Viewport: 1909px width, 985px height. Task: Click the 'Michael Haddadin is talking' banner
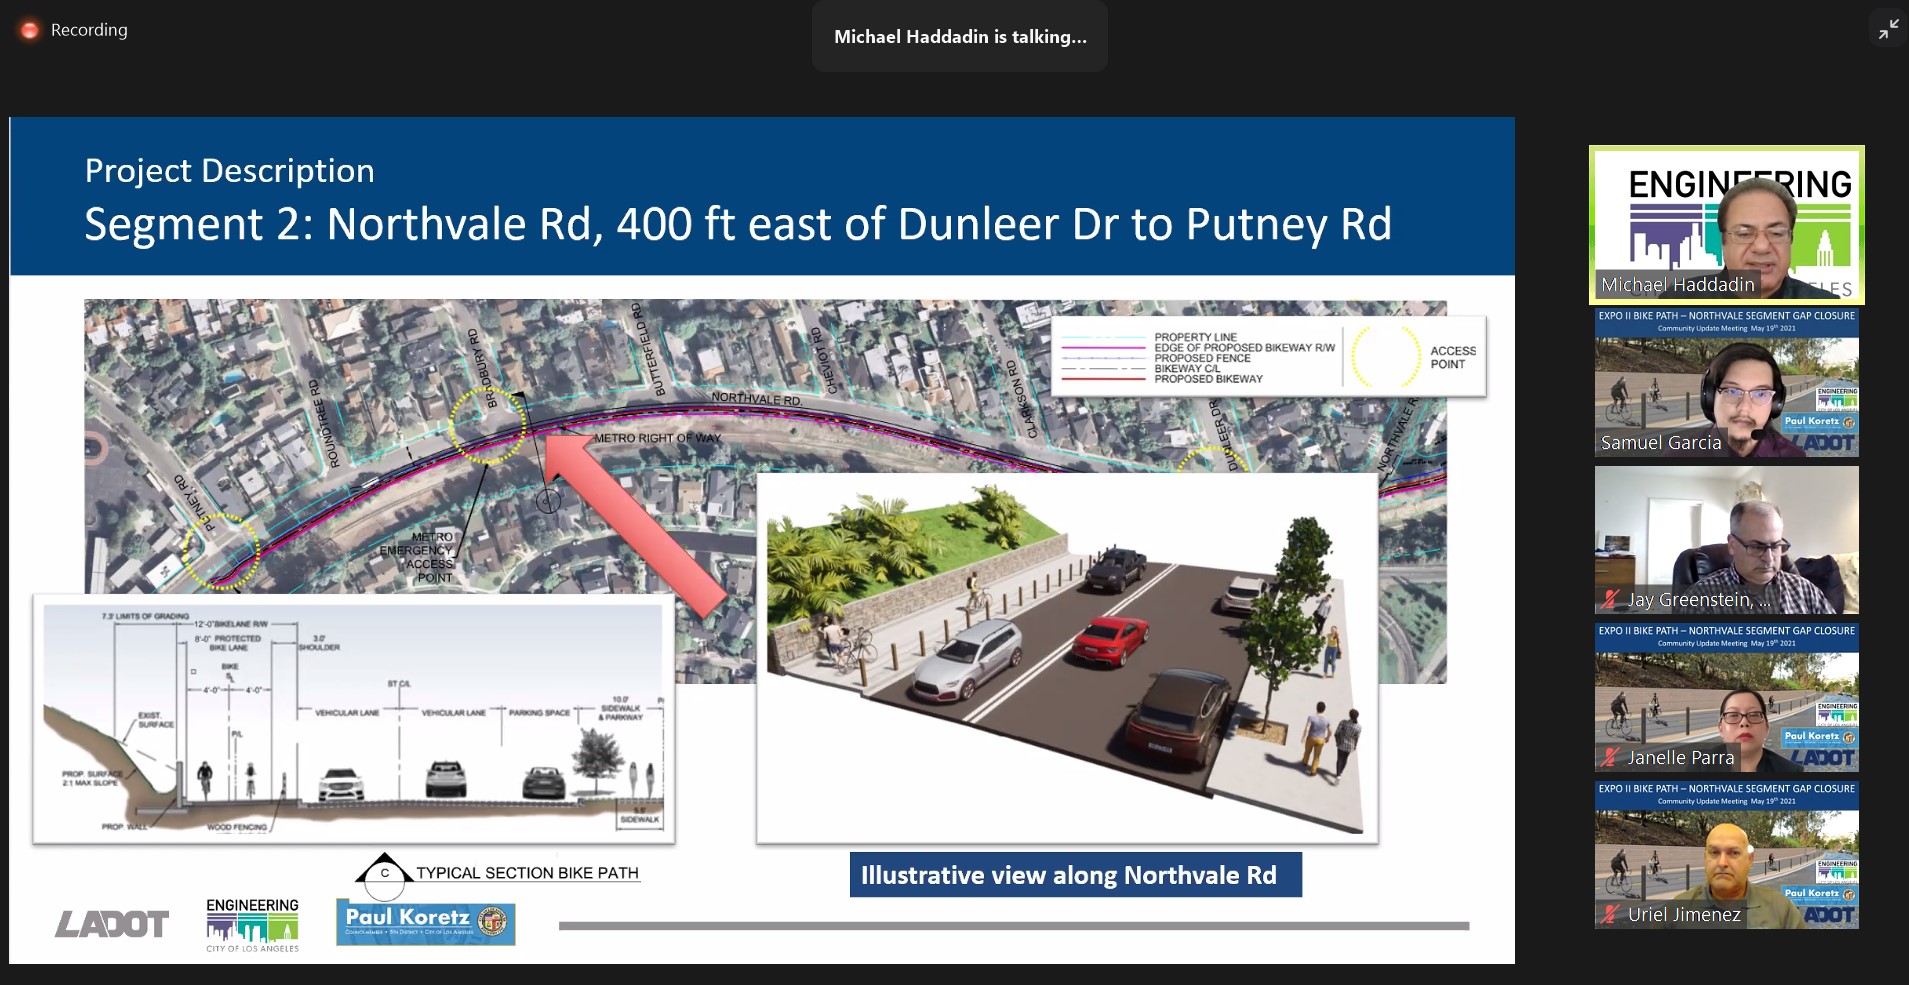click(x=959, y=37)
